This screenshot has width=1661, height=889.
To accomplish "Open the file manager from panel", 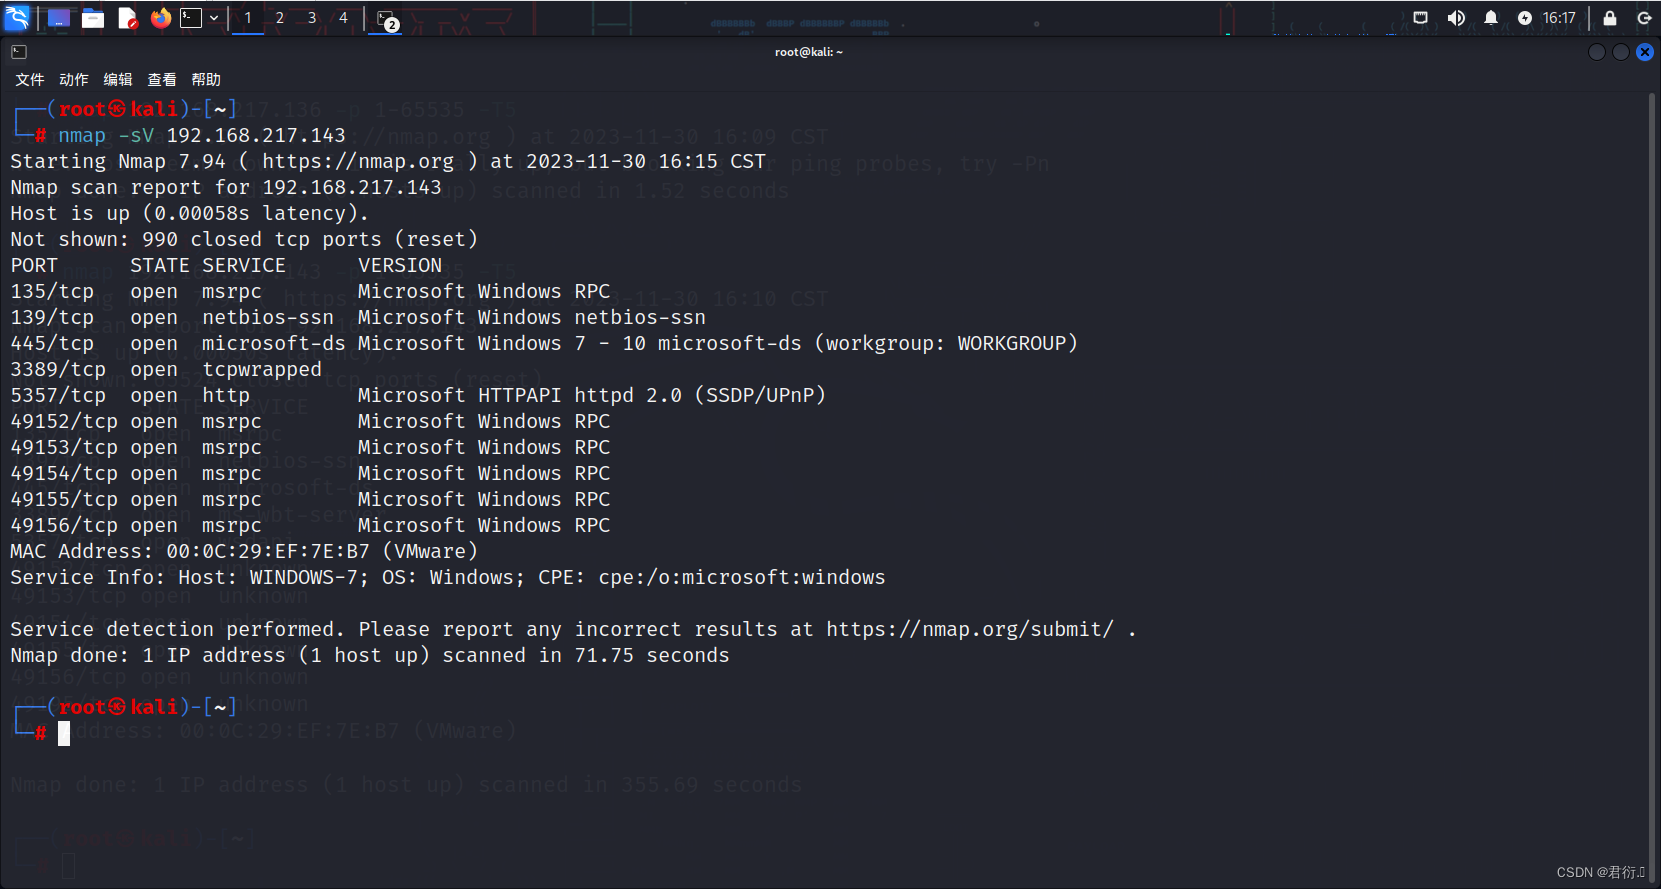I will (x=93, y=18).
